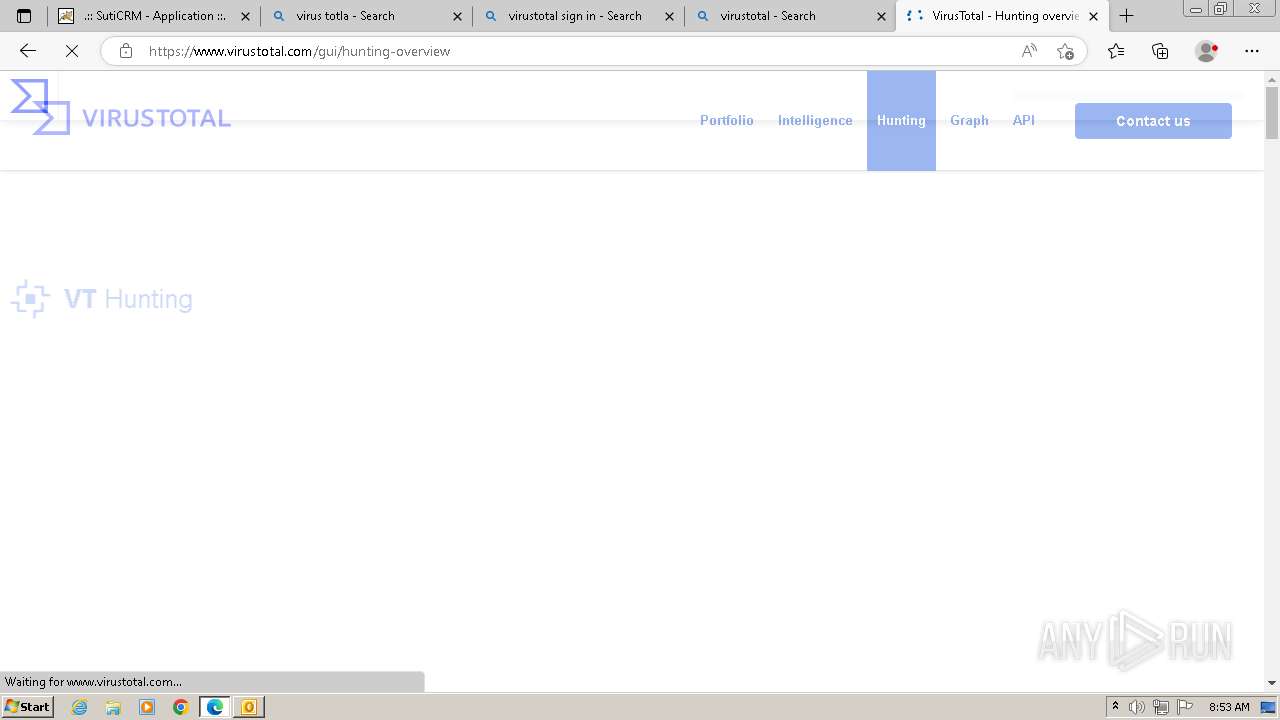Open the Graph menu
The image size is (1280, 720).
coord(969,120)
